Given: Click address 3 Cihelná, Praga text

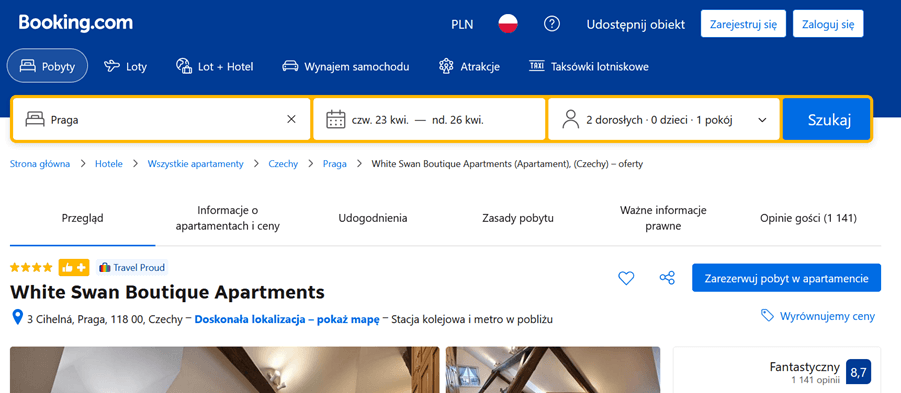Looking at the screenshot, I should [x=105, y=319].
